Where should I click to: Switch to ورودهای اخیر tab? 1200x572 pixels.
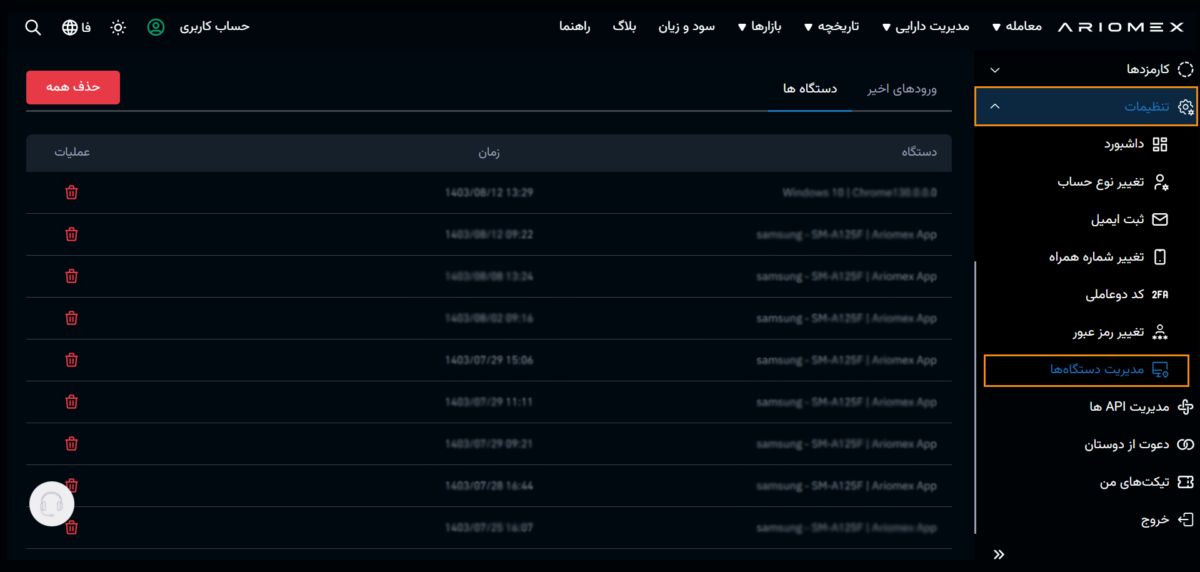click(902, 89)
